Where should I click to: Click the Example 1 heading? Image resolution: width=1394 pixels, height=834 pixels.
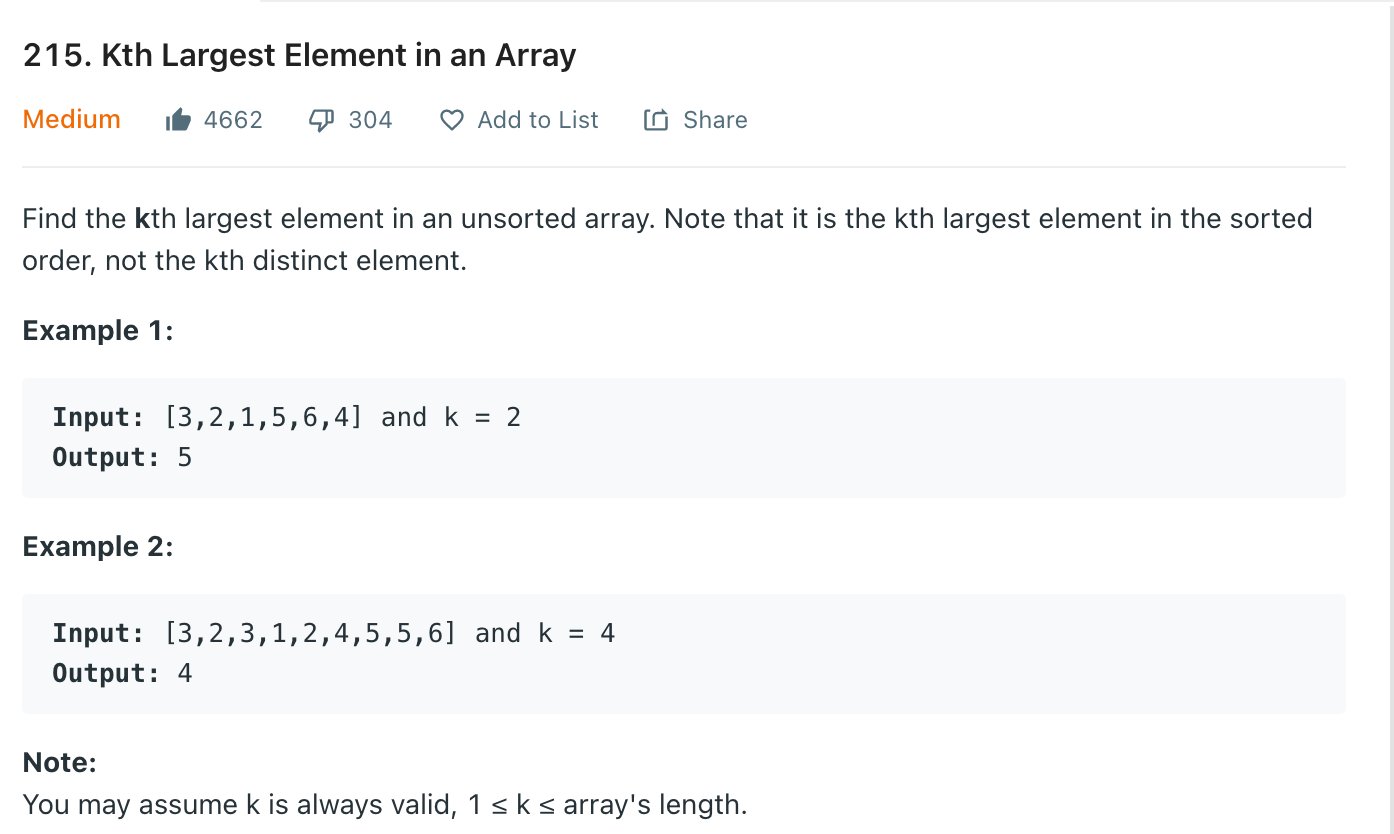[98, 331]
